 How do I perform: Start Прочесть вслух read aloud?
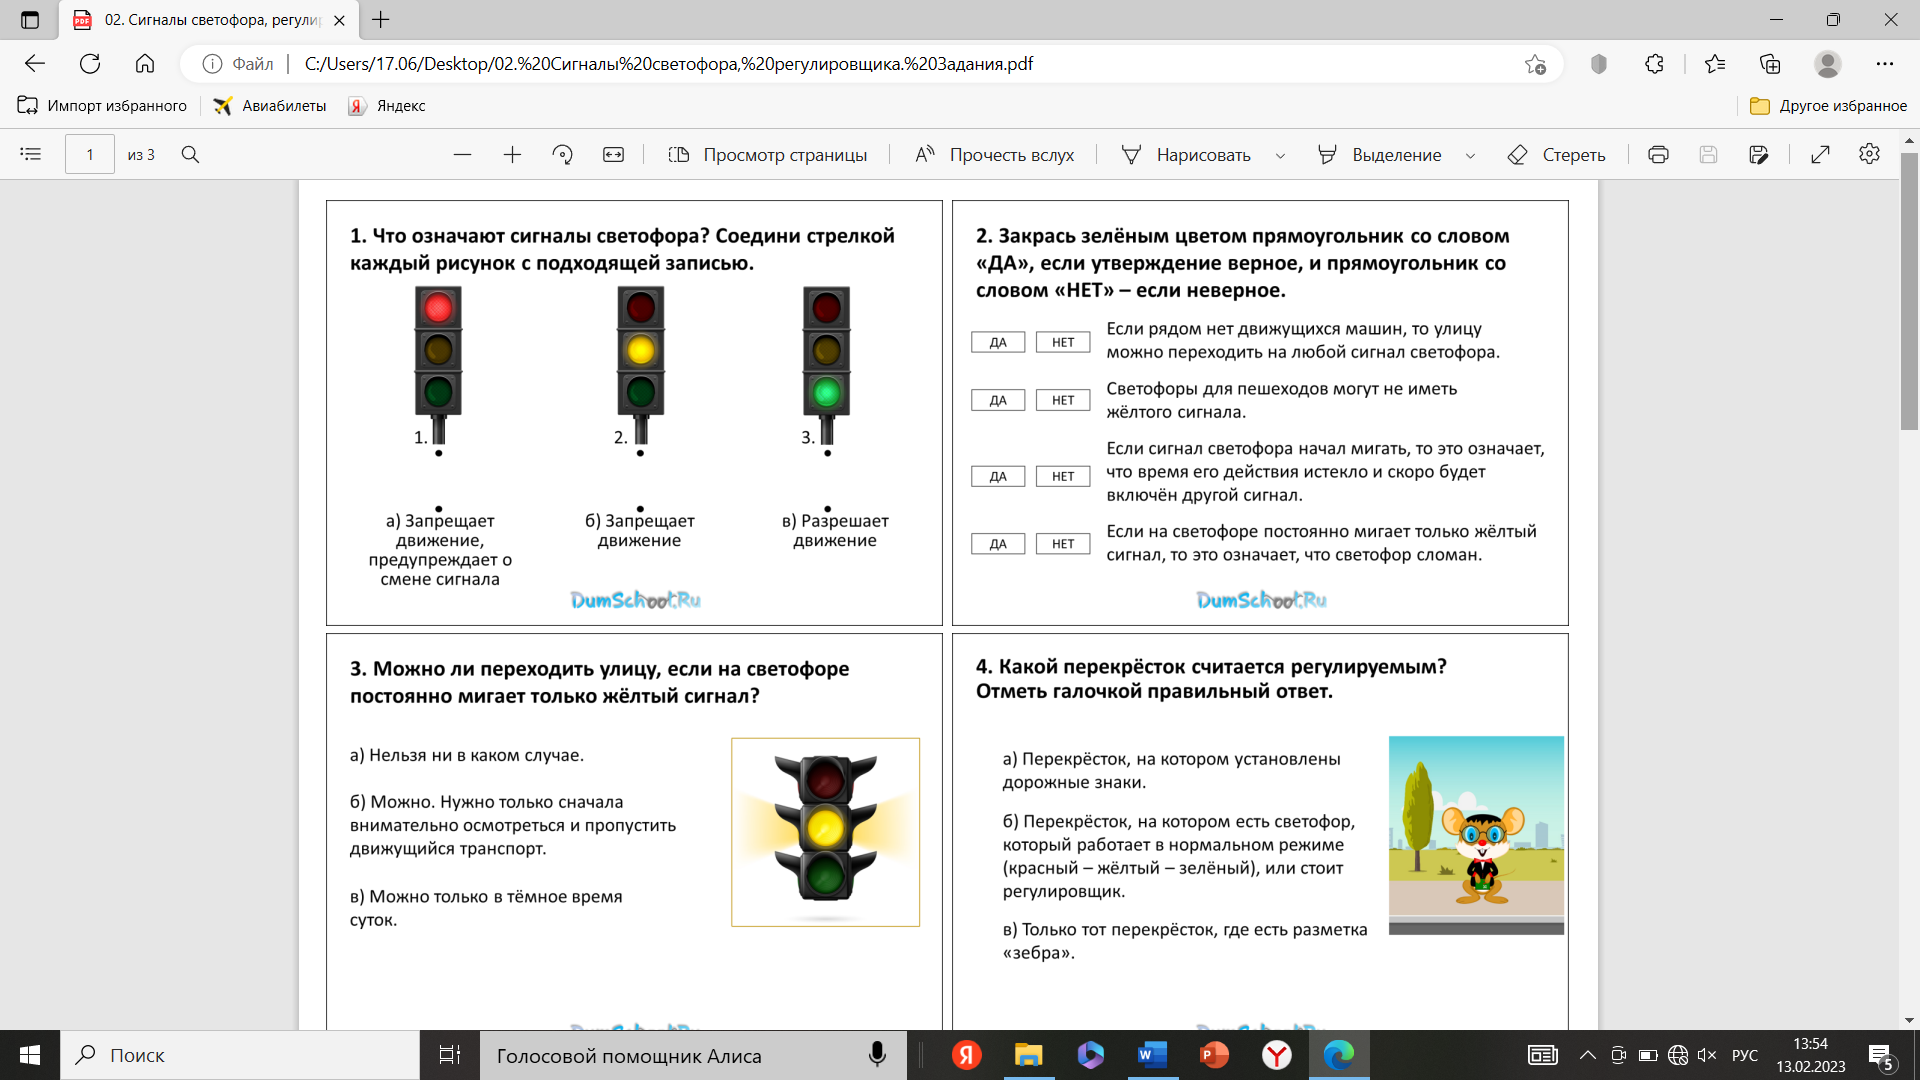pyautogui.click(x=994, y=154)
